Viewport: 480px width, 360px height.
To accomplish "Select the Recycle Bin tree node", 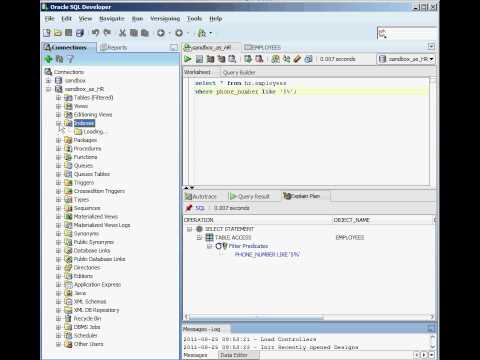I will point(87,319).
